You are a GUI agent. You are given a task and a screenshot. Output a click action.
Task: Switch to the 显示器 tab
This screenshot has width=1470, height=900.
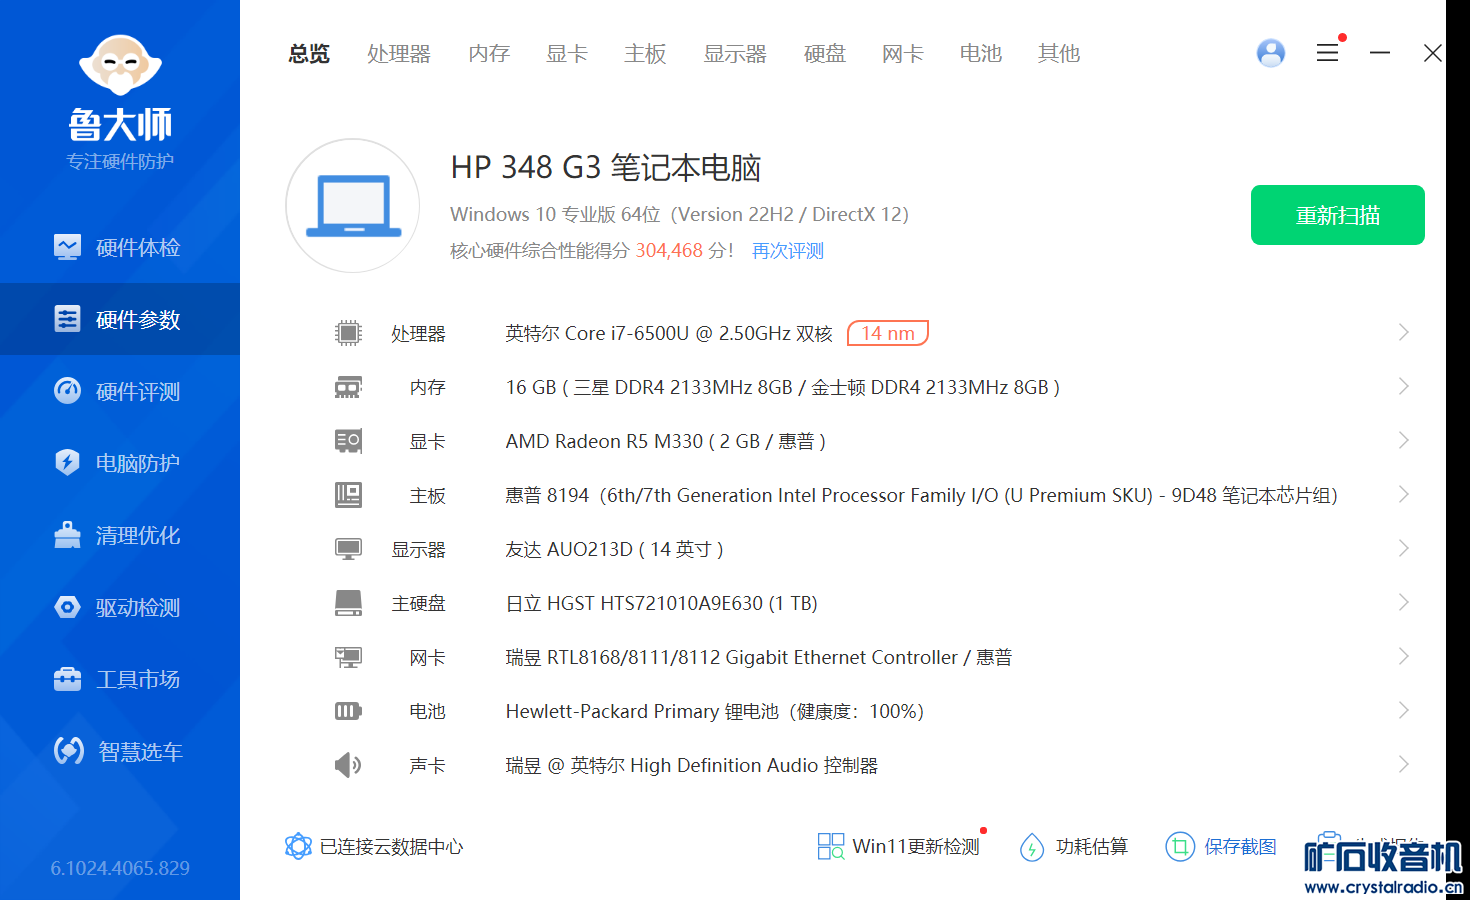point(735,53)
